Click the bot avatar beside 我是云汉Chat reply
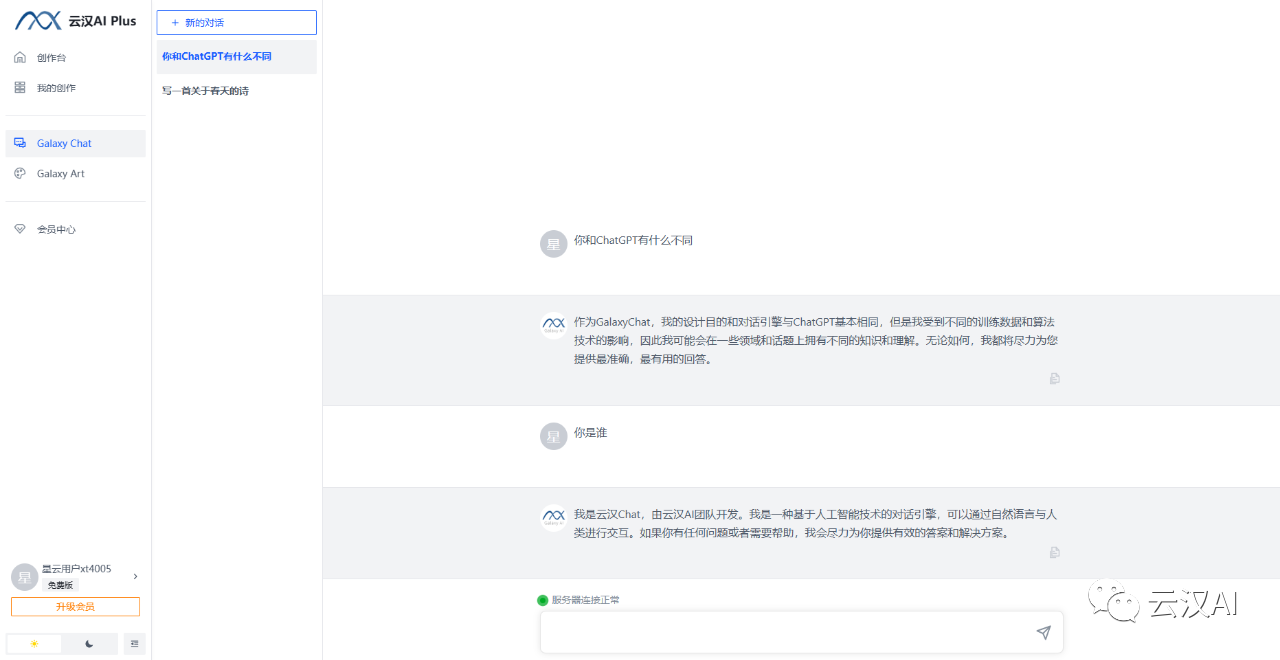Viewport: 1280px width, 660px height. click(553, 518)
